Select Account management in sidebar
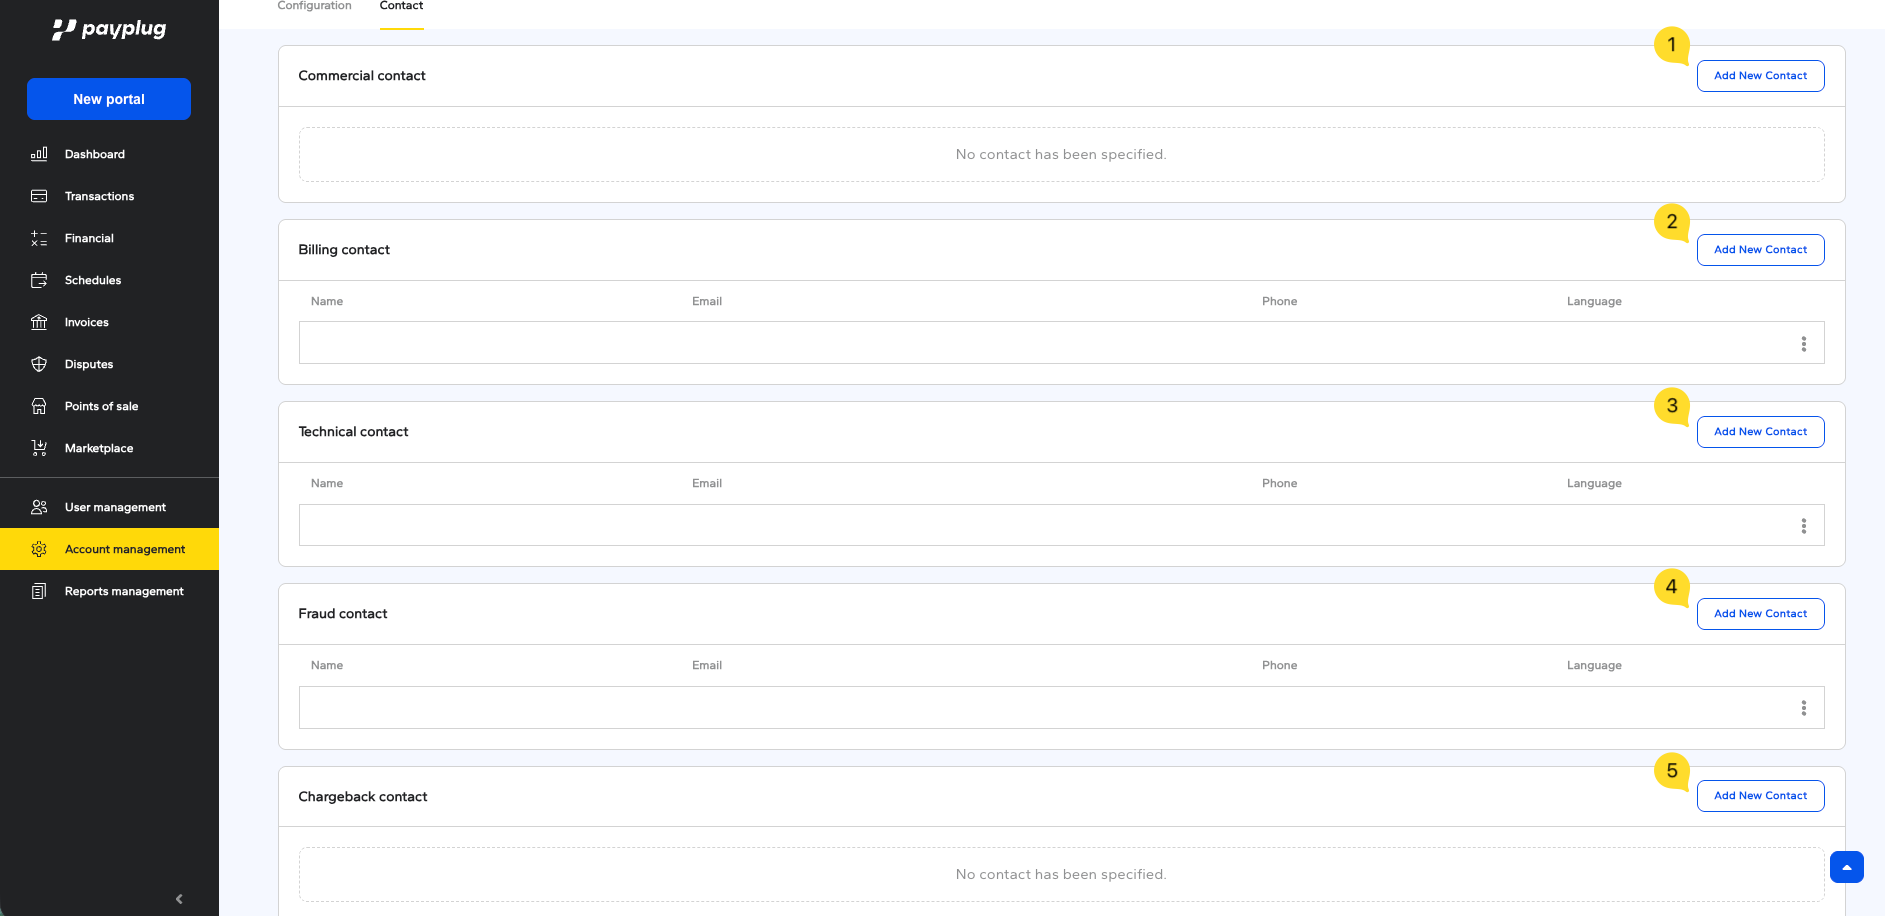The height and width of the screenshot is (916, 1885). click(x=125, y=549)
